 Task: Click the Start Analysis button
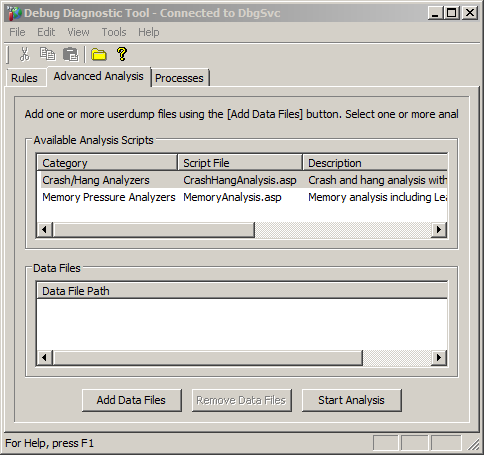click(x=351, y=400)
